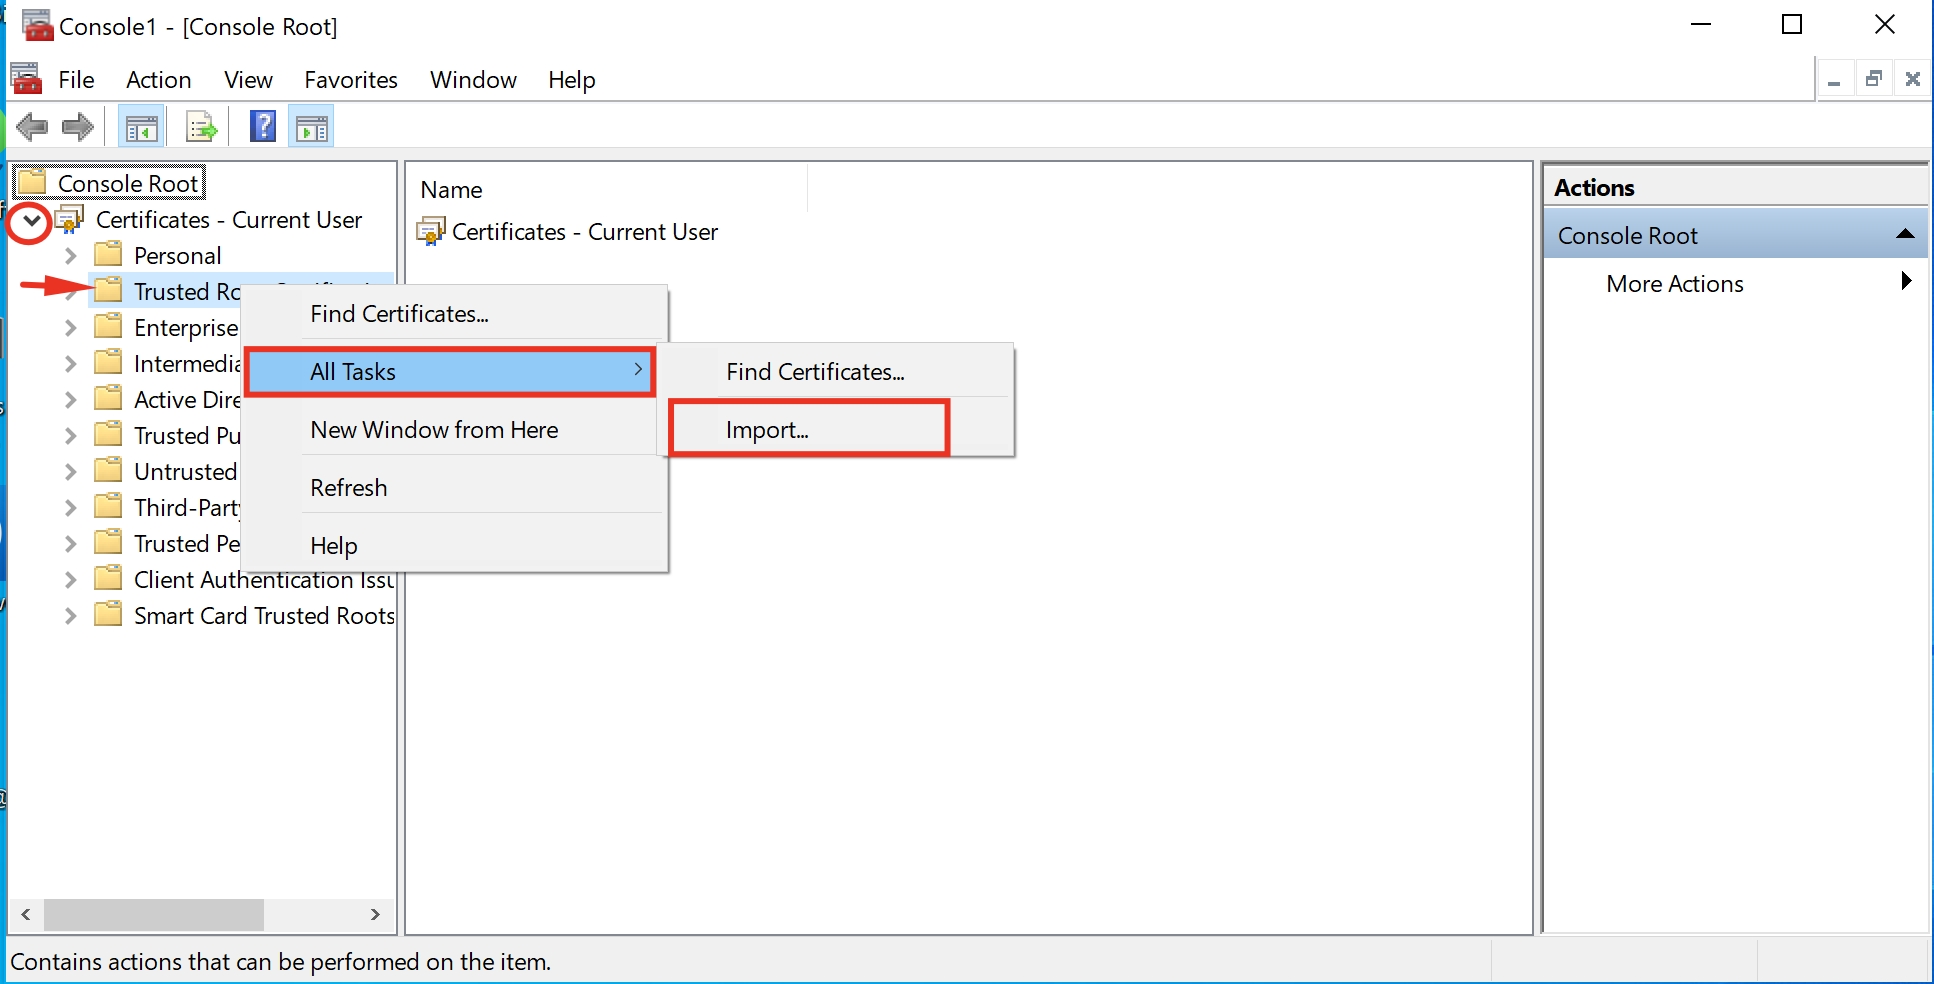Expand the Untrusted folder node

click(70, 472)
